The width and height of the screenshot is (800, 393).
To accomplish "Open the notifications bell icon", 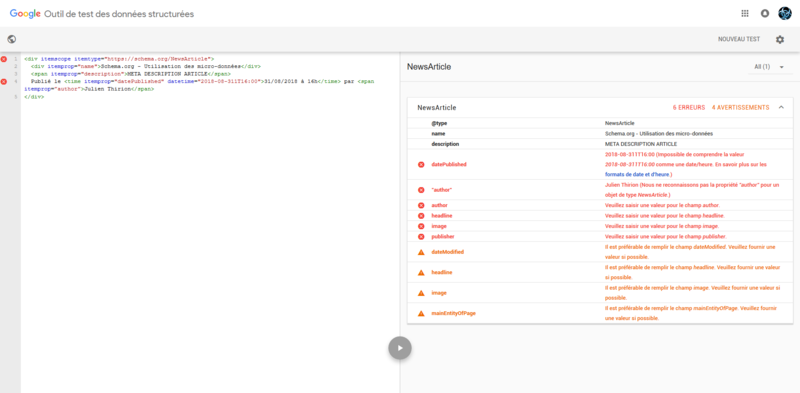I will tap(764, 14).
